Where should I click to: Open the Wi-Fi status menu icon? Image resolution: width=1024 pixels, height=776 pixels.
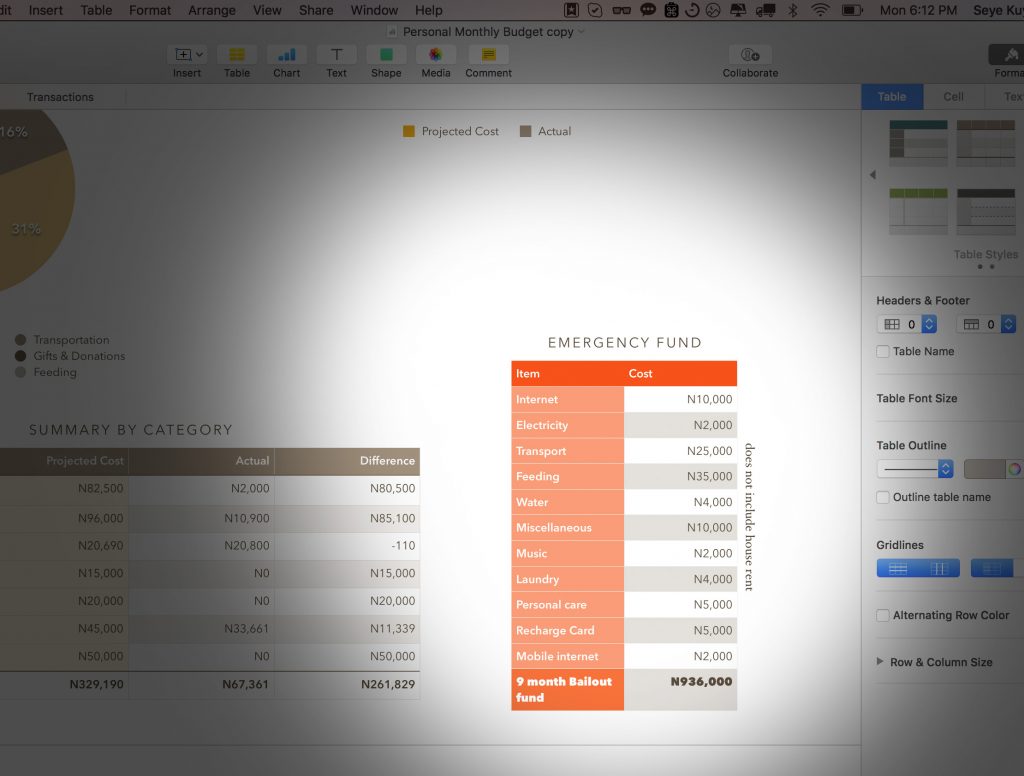(x=820, y=10)
